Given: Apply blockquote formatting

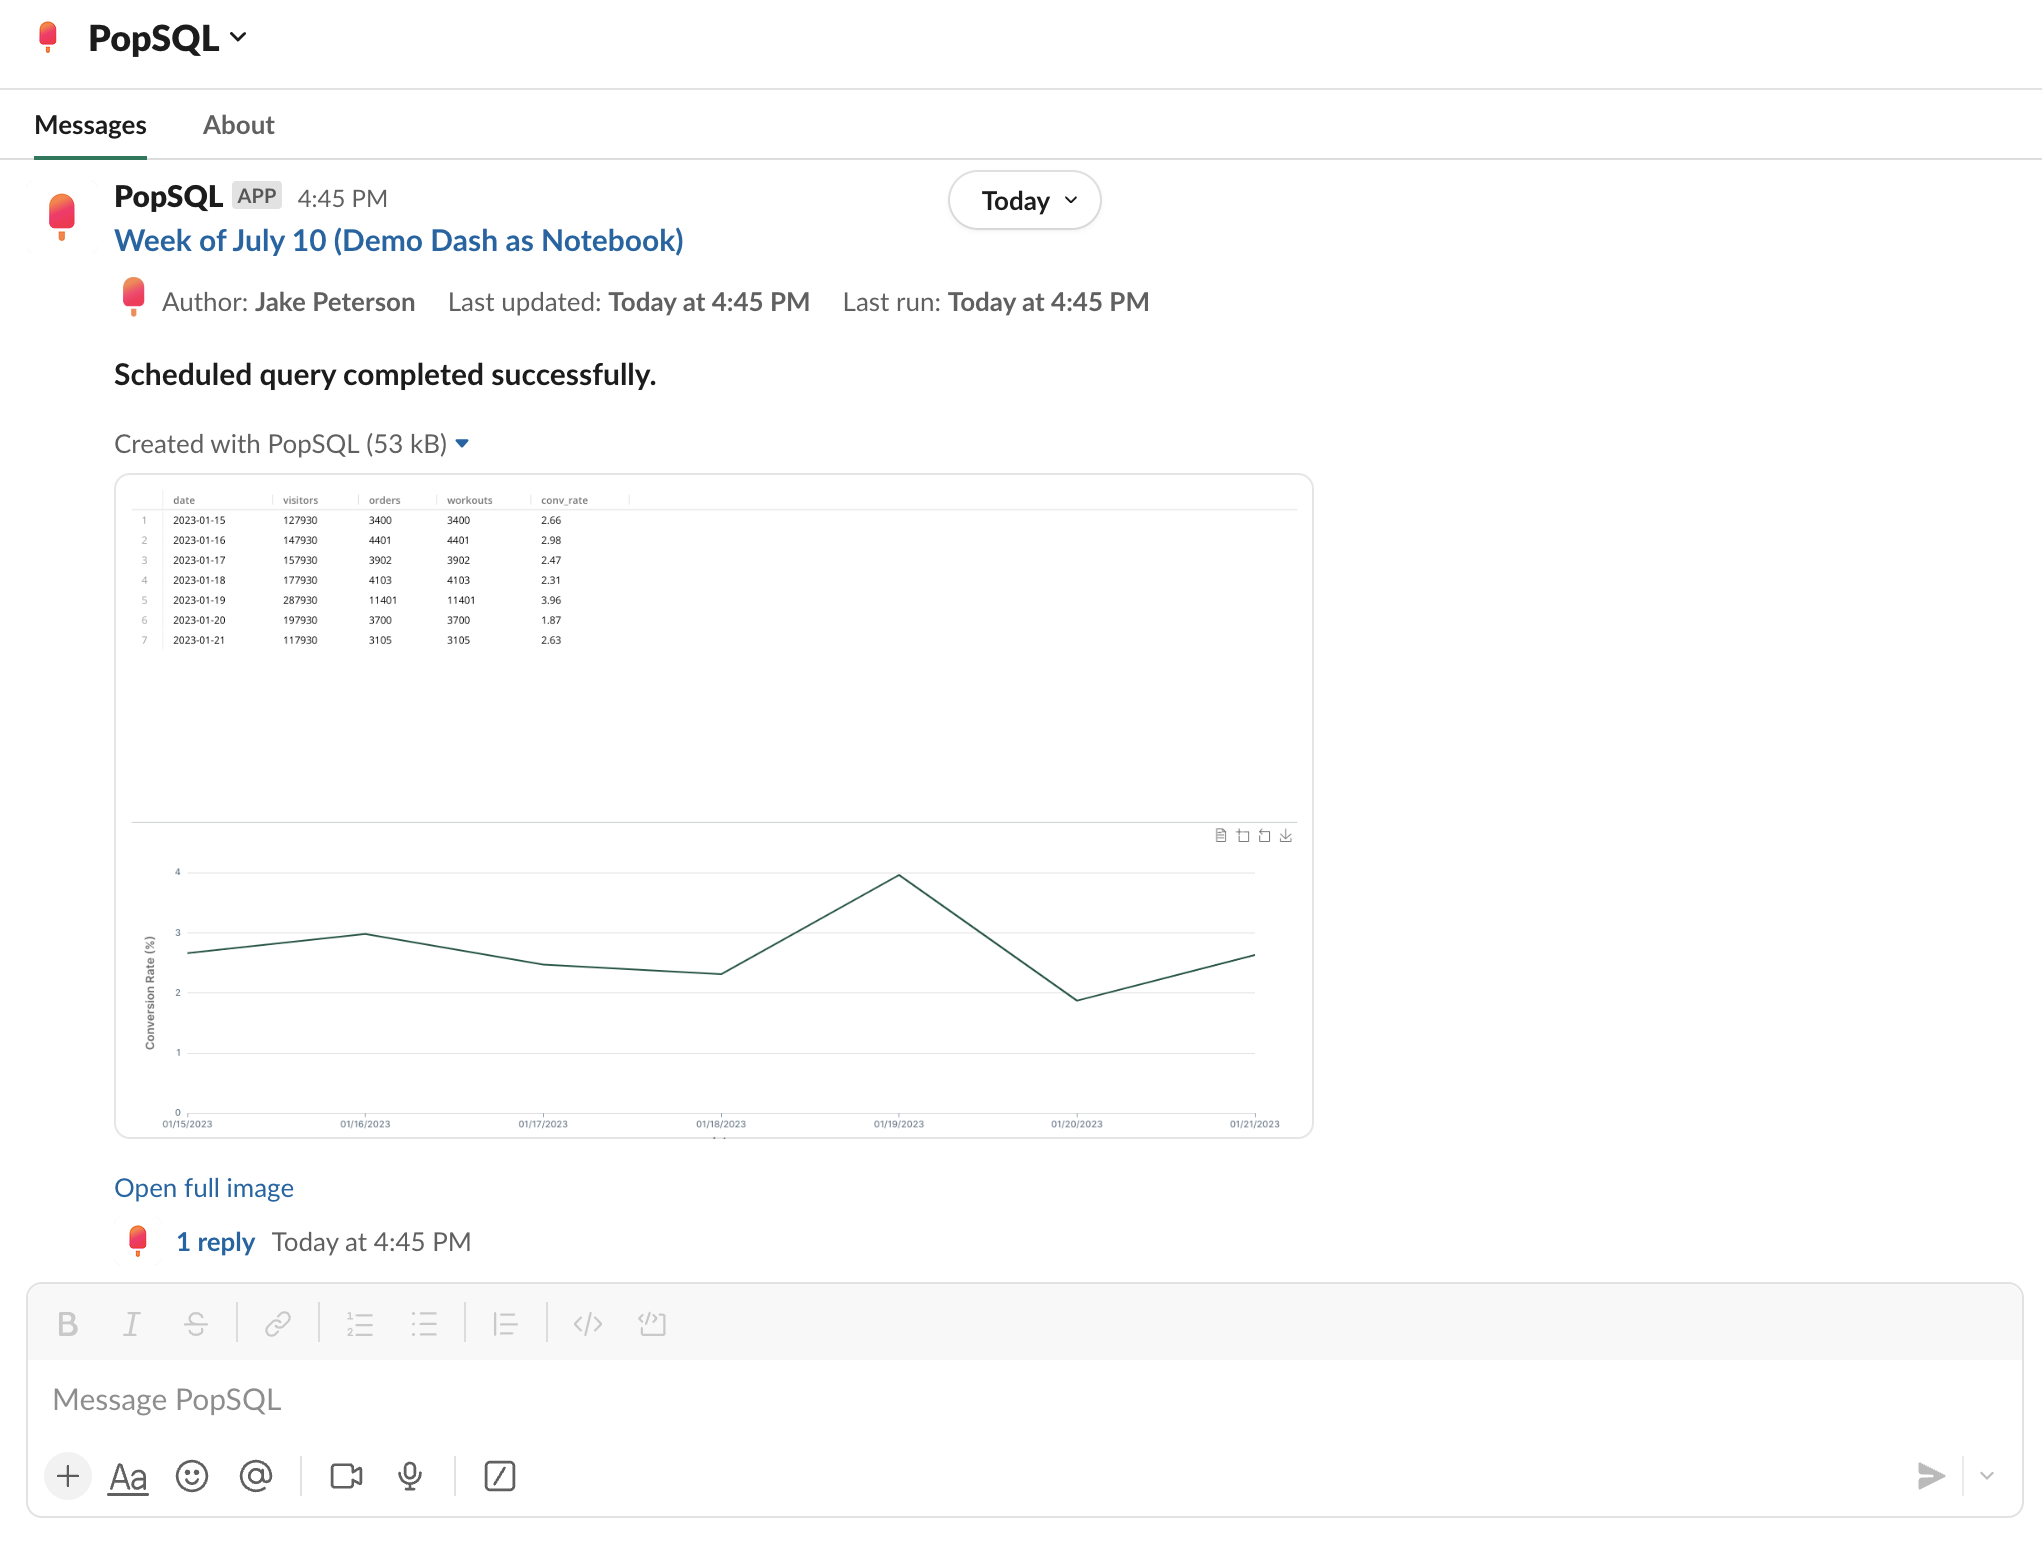Looking at the screenshot, I should click(505, 1324).
